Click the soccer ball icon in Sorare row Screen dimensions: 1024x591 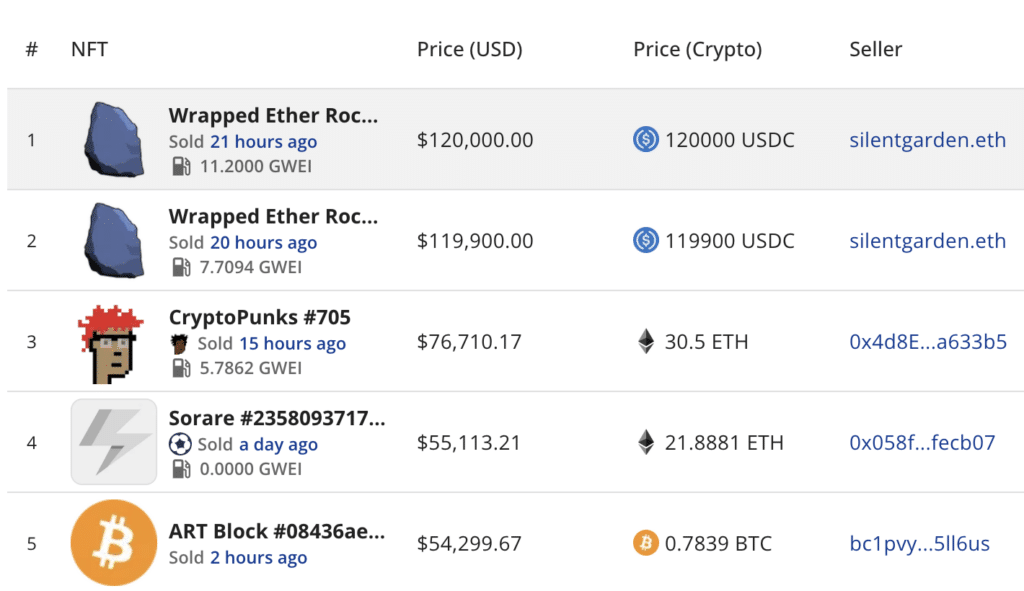[180, 444]
